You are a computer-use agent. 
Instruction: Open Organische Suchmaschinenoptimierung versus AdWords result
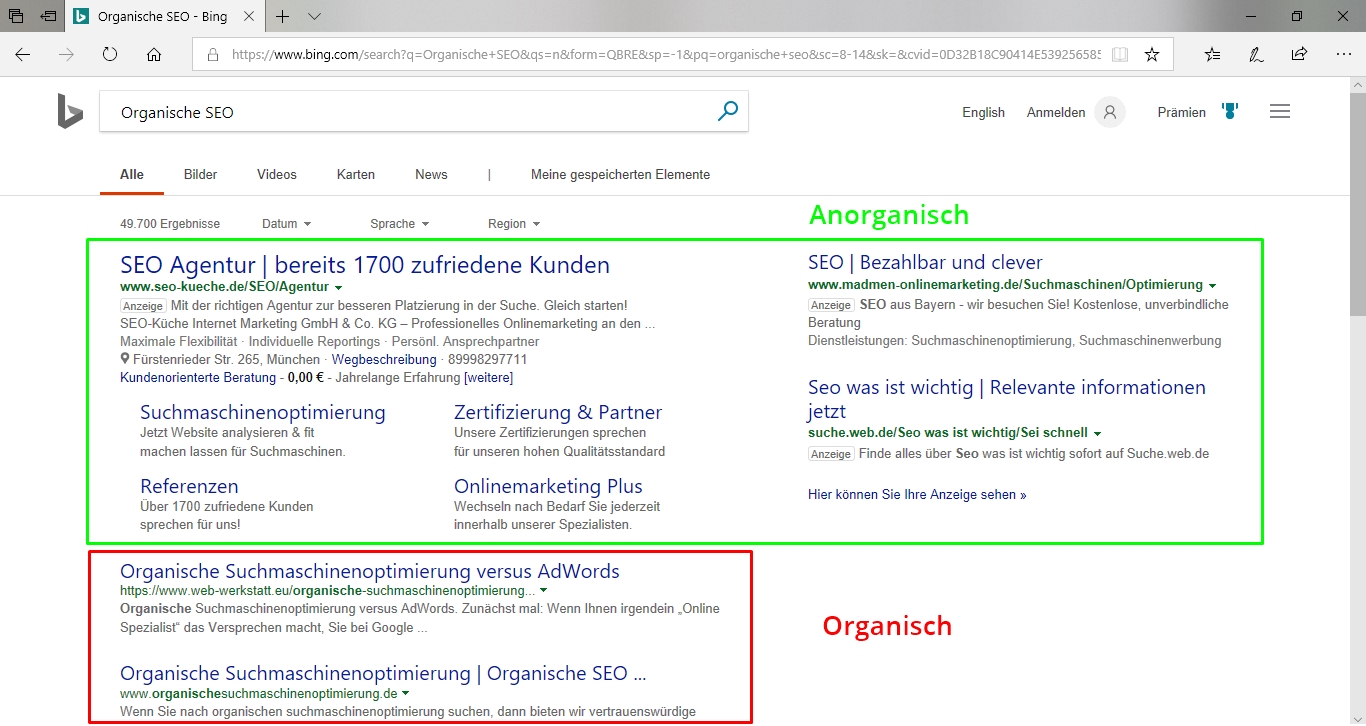tap(370, 571)
